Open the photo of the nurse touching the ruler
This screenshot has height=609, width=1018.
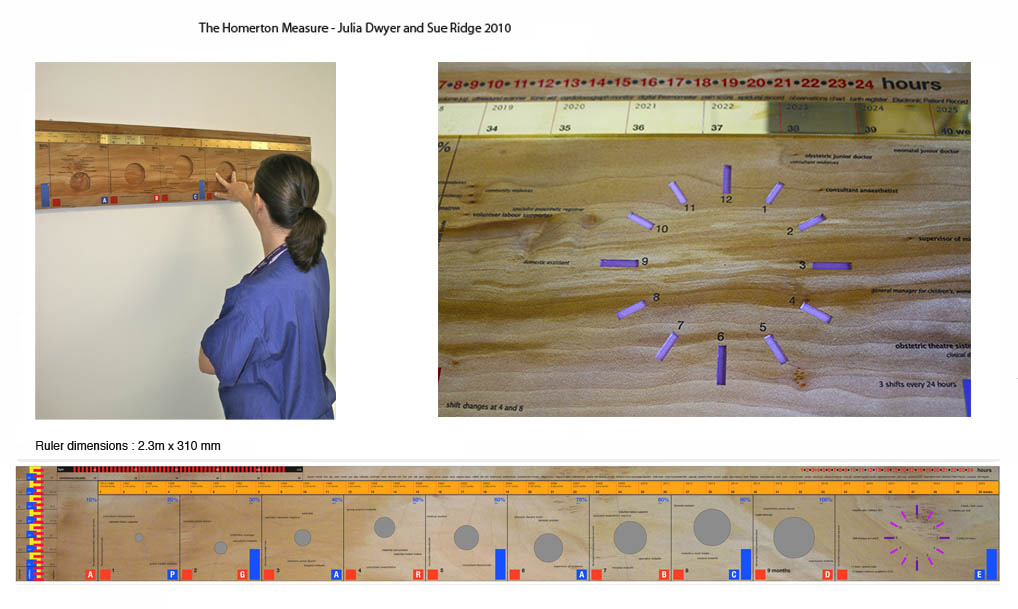[x=185, y=240]
